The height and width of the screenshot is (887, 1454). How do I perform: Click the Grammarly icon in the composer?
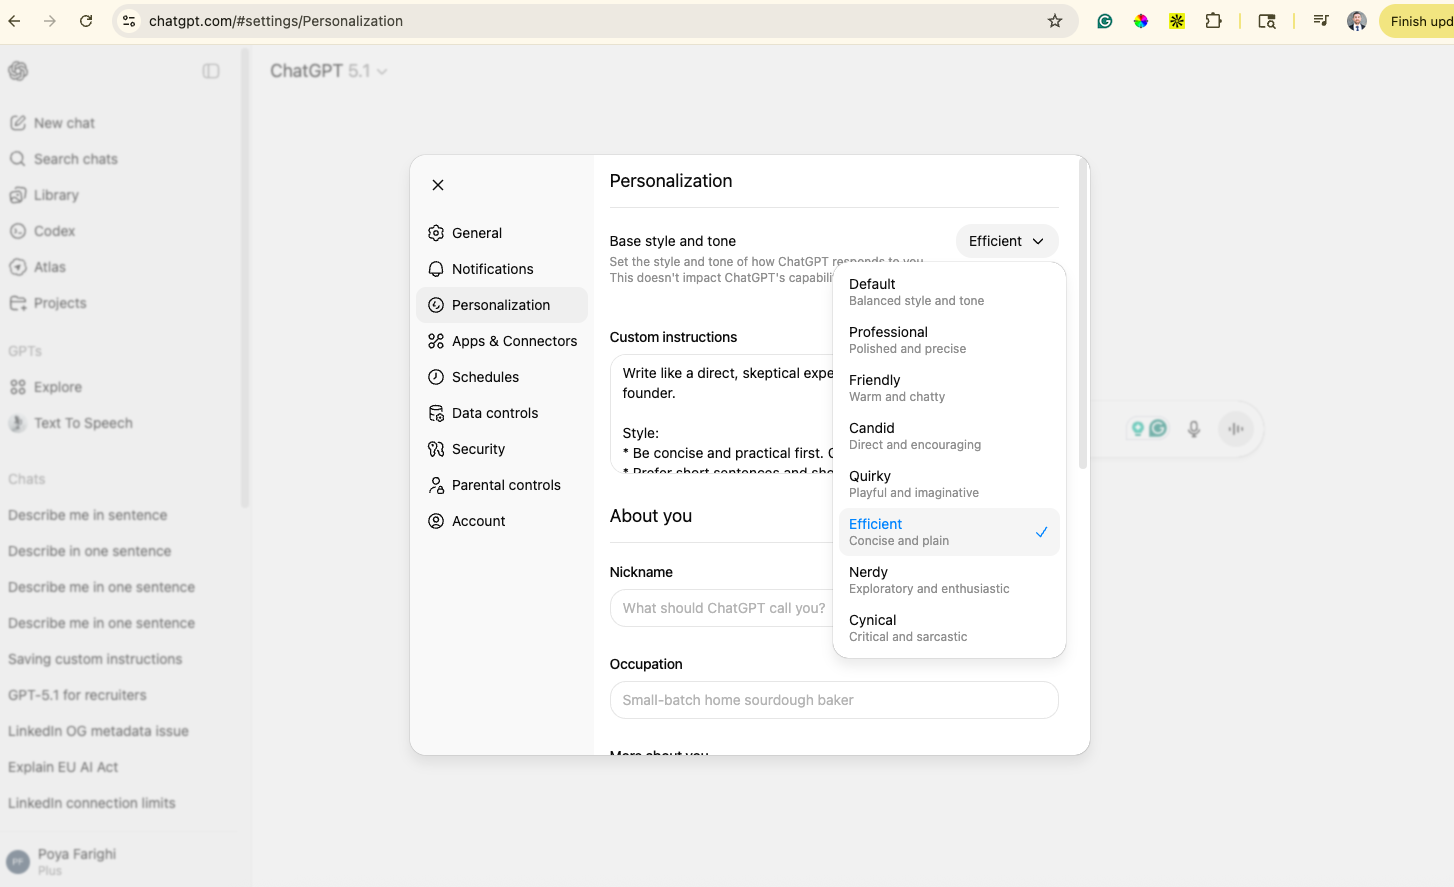point(1159,429)
